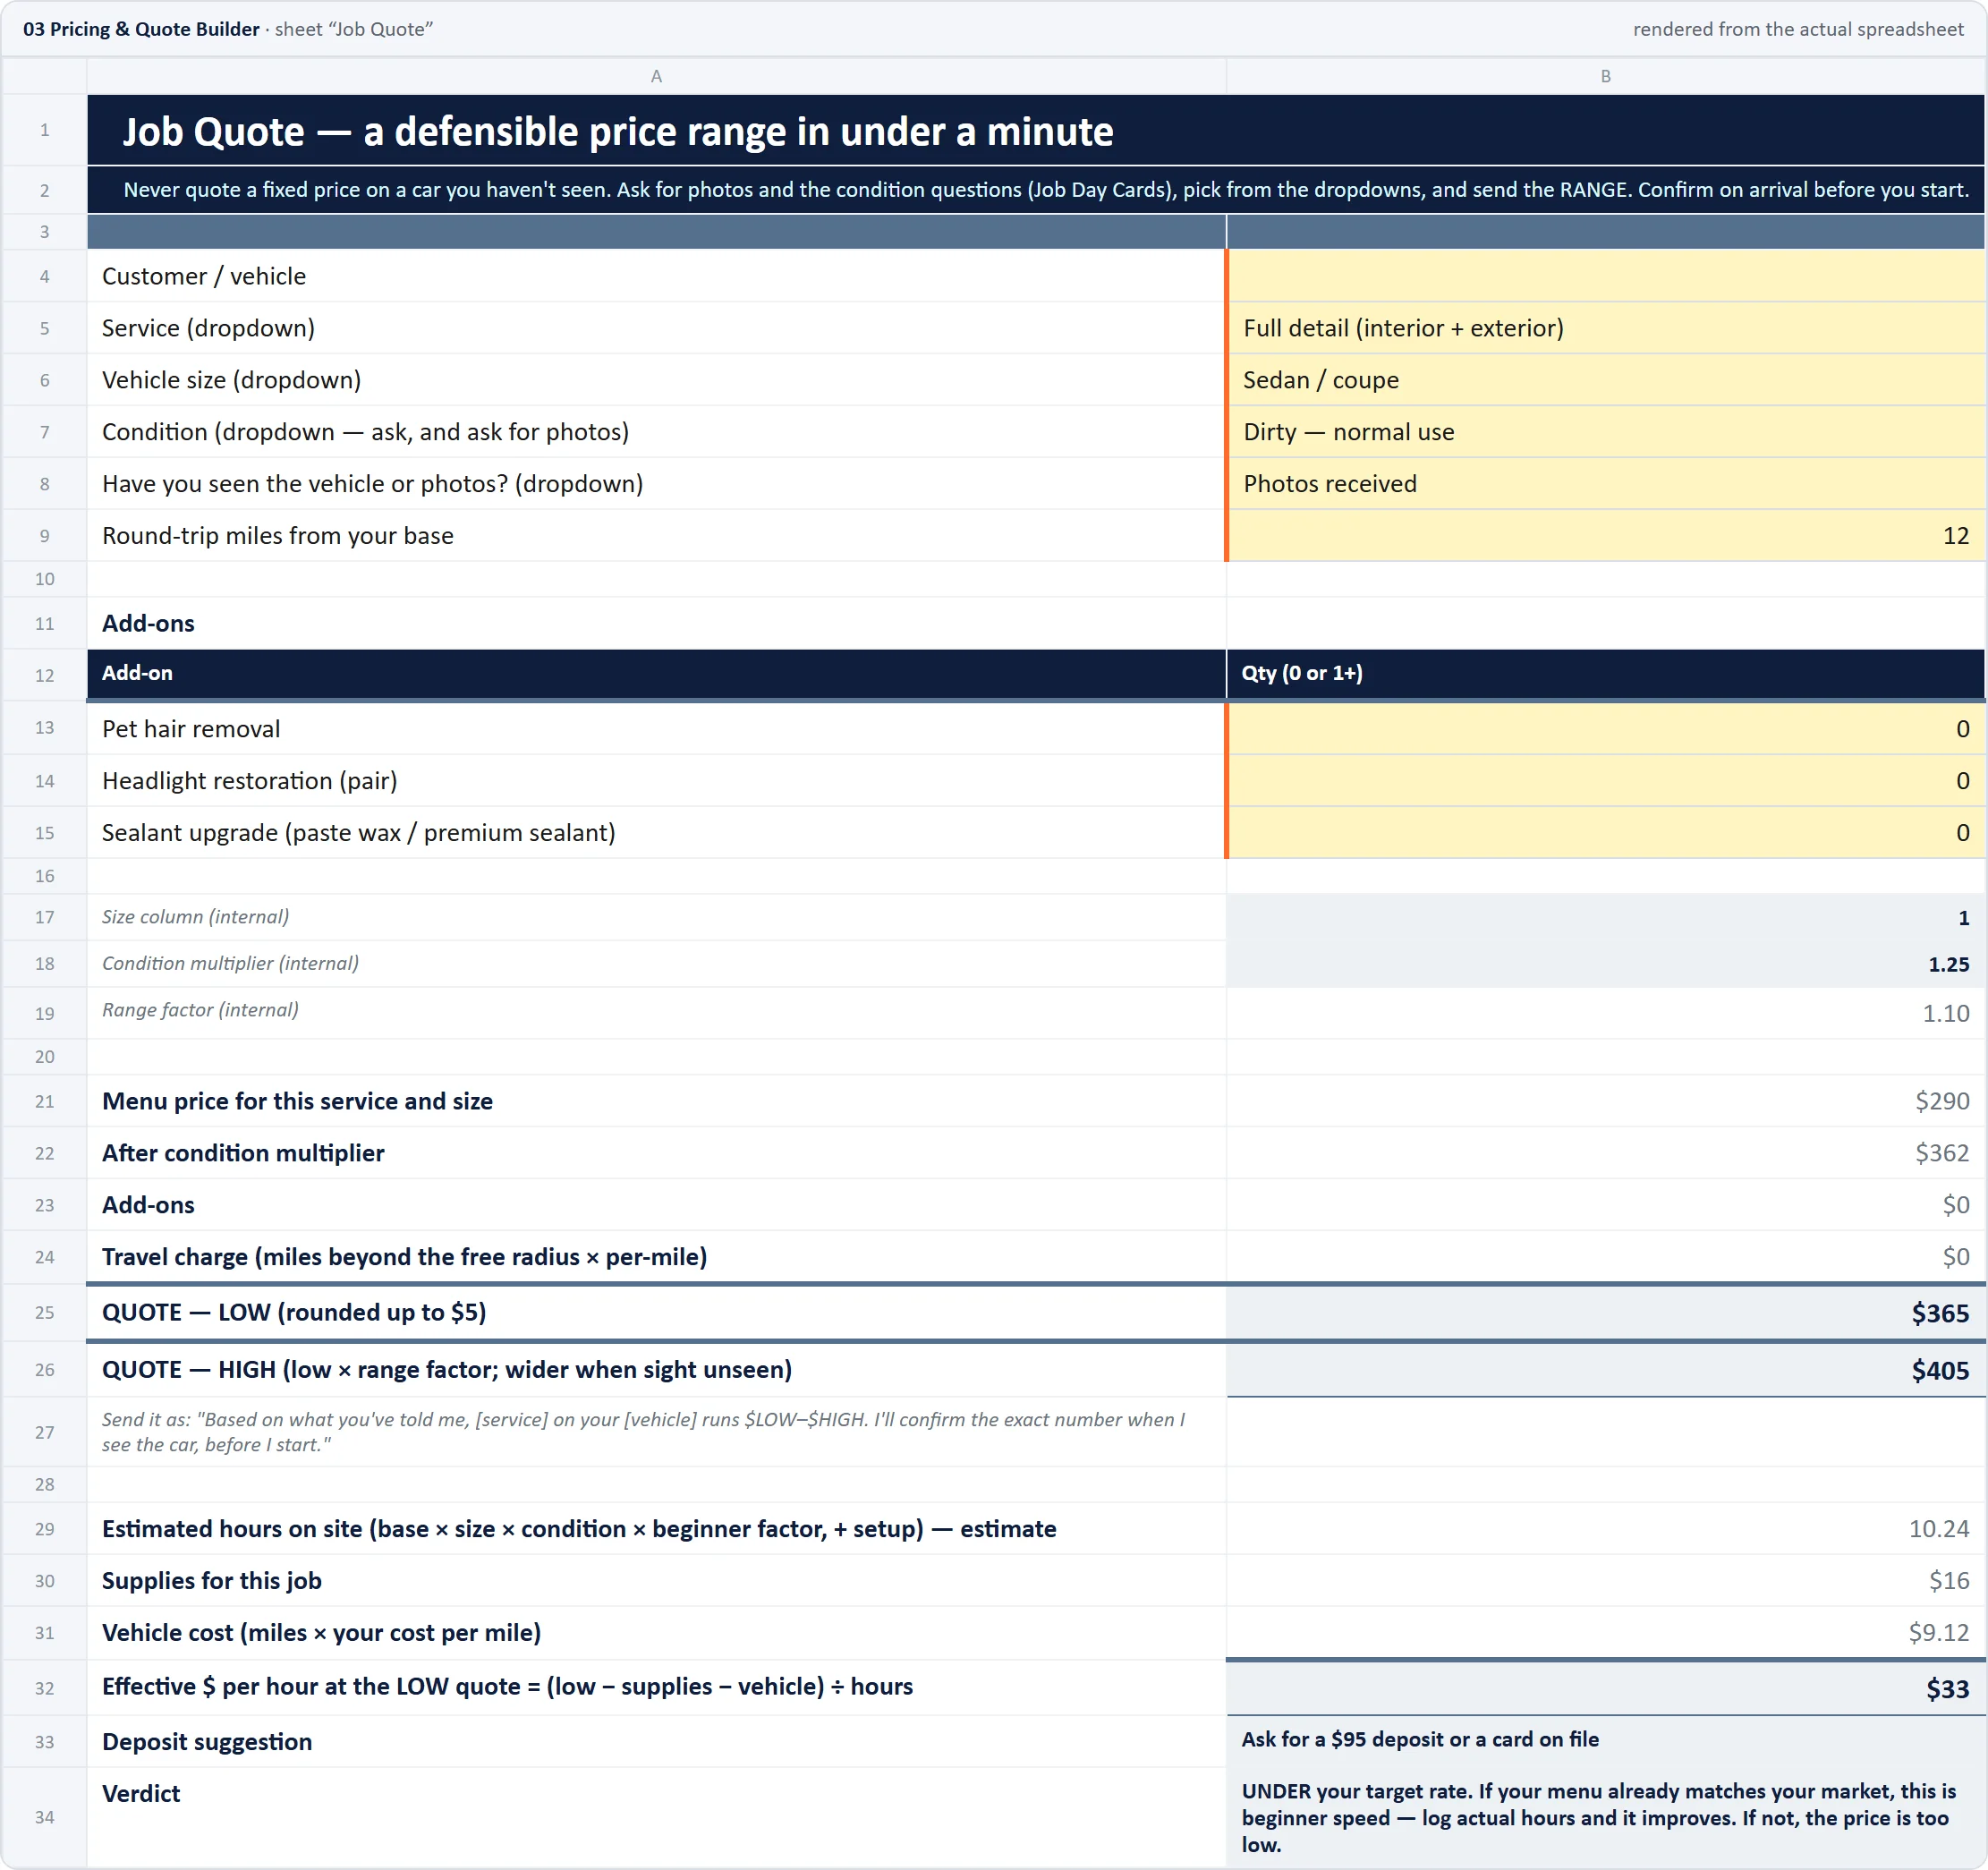Open the Service dropdown showing Full detail
Image resolution: width=1988 pixels, height=1870 pixels.
point(1606,328)
